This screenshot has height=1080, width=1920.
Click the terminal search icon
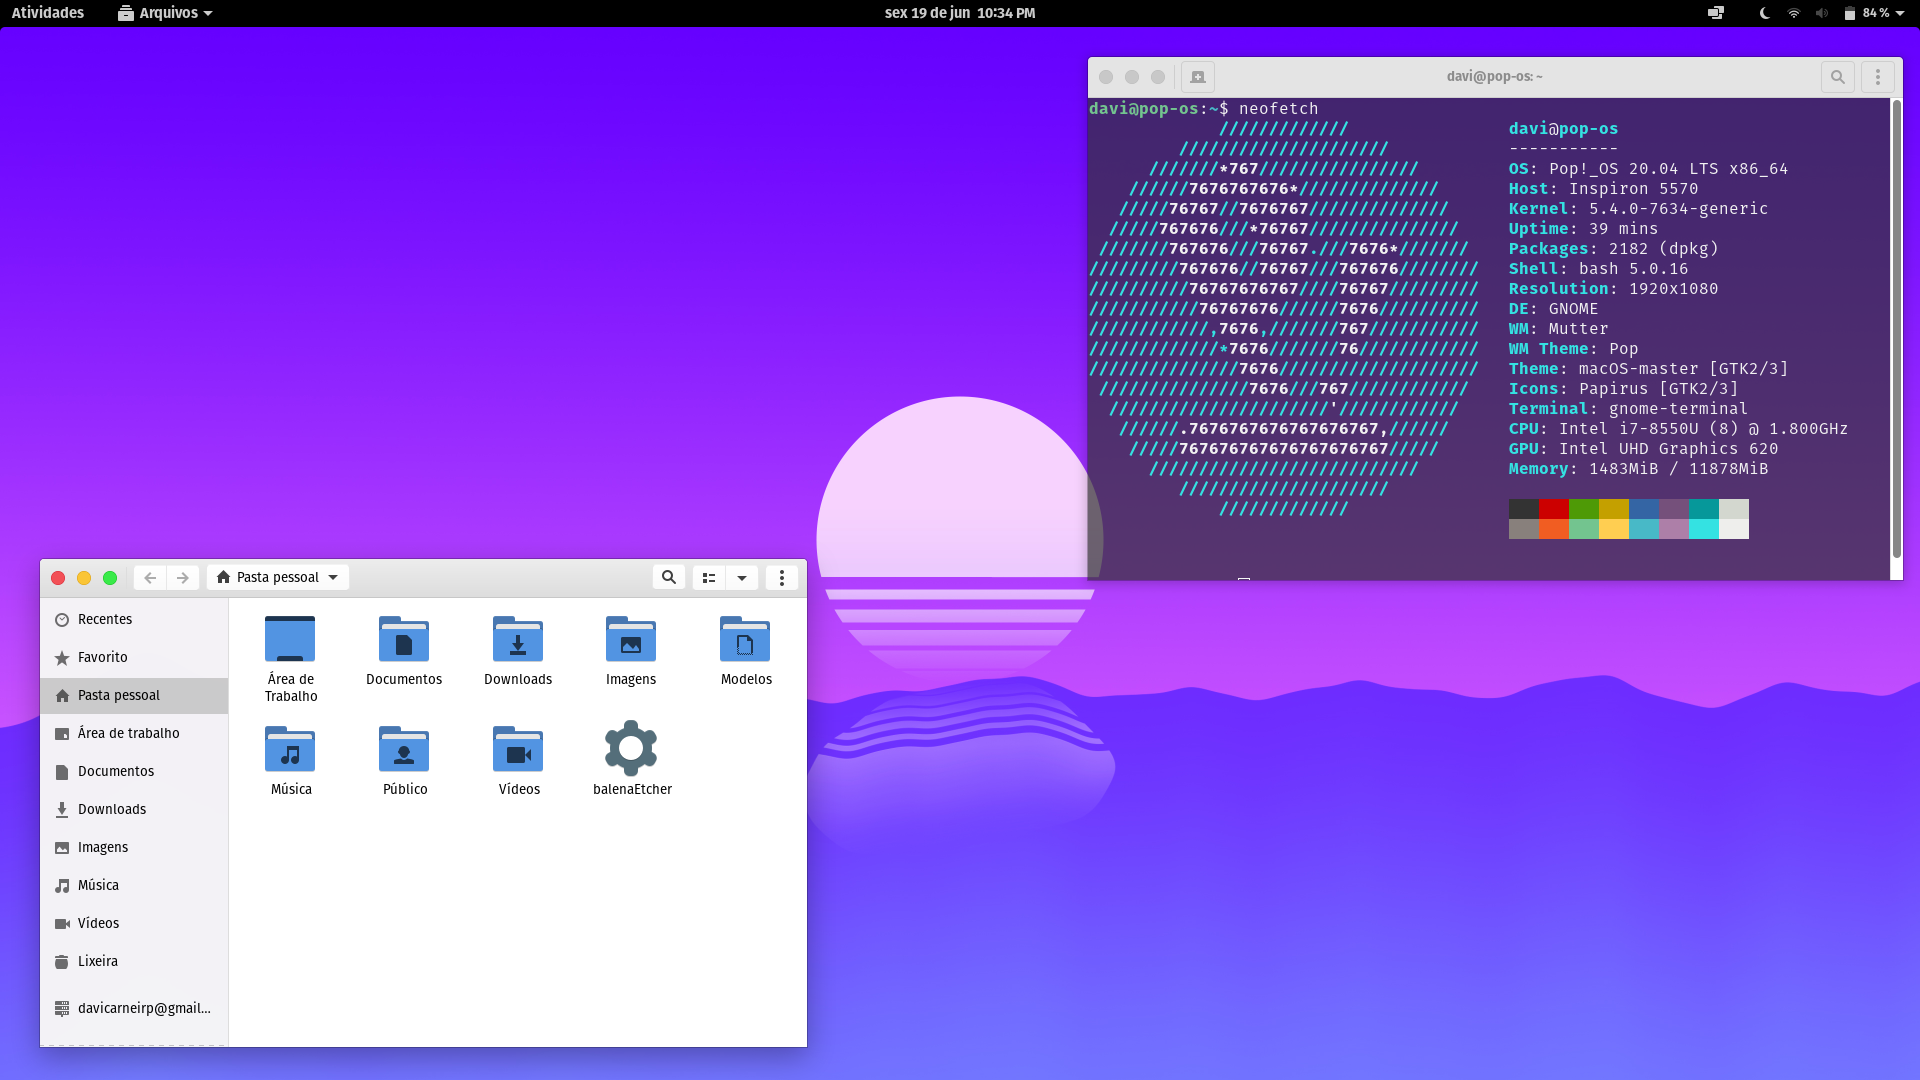point(1837,77)
